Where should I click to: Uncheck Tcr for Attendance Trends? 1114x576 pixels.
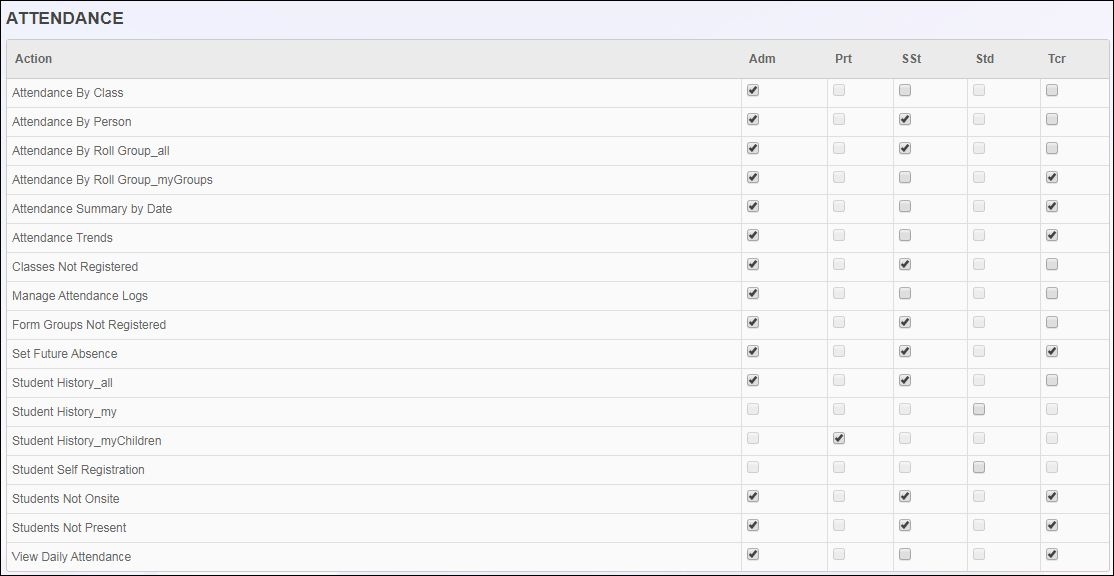pyautogui.click(x=1052, y=235)
